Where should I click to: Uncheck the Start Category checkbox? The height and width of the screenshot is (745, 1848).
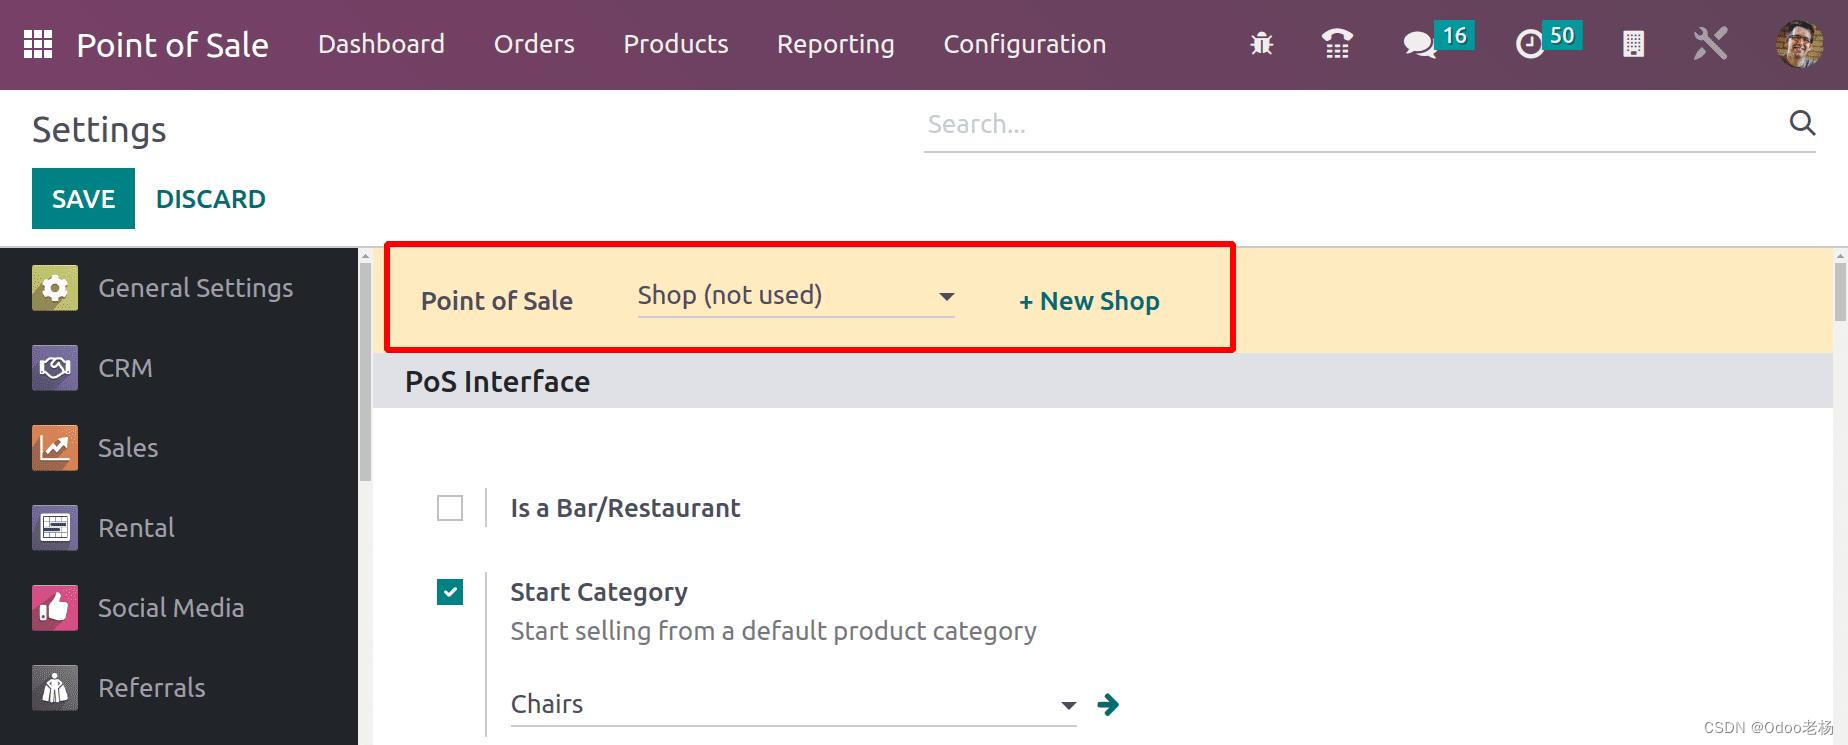(x=450, y=592)
